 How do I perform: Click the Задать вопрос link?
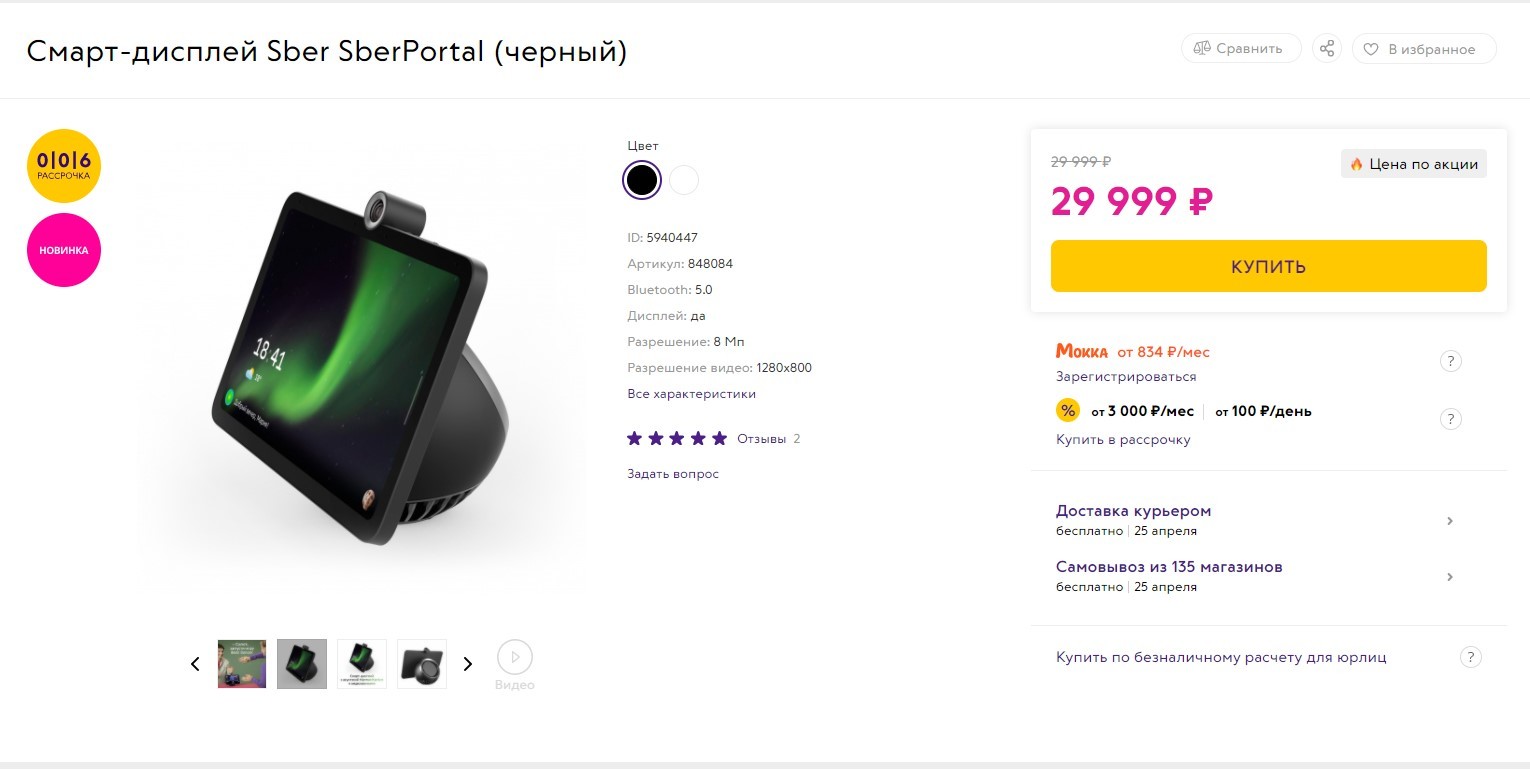pos(672,474)
